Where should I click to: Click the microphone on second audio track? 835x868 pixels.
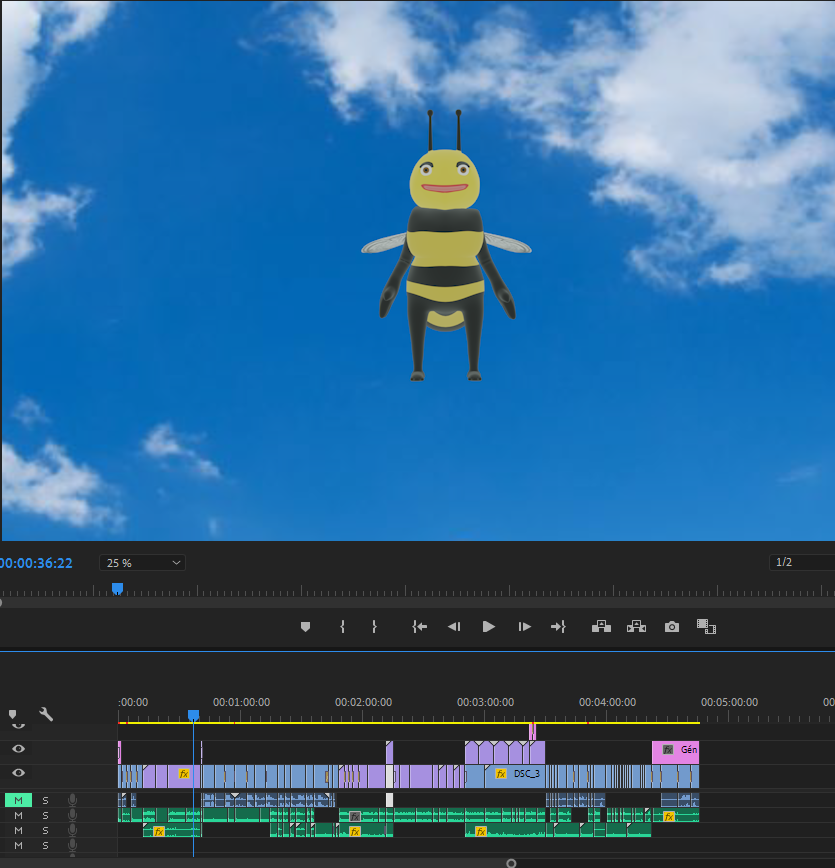72,815
